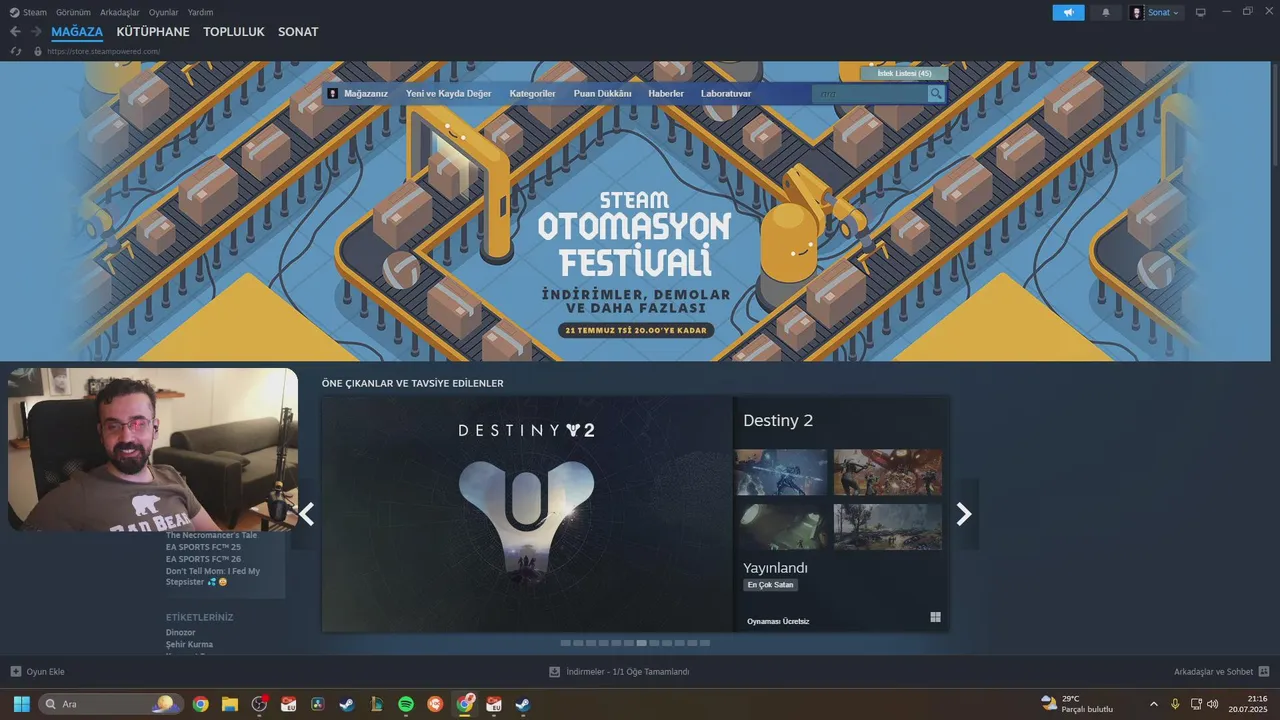Screen dimensions: 1280x720
Task: Open the friends chat icon at bottom right
Action: tap(1264, 671)
